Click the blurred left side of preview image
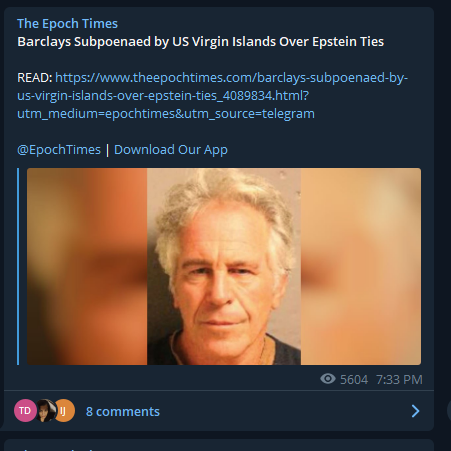This screenshot has height=451, width=451. coord(87,266)
